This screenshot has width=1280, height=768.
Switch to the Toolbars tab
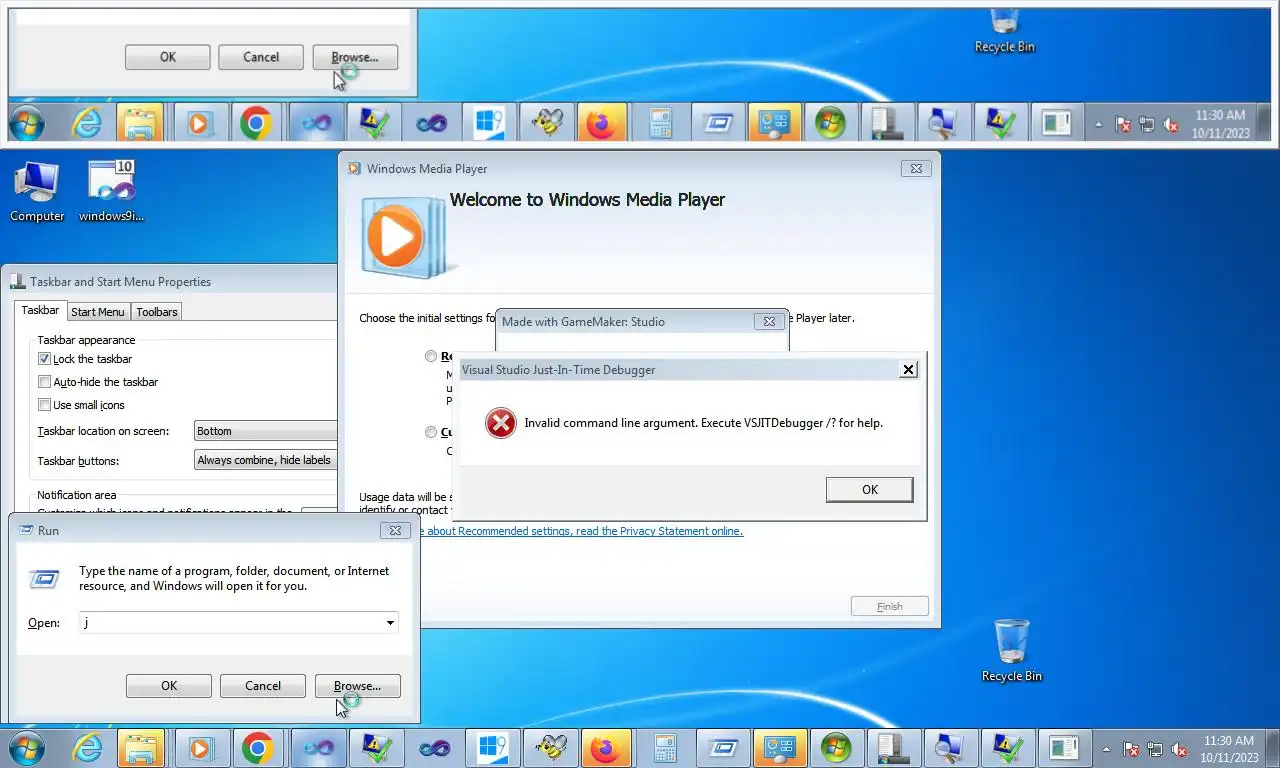pyautogui.click(x=157, y=312)
